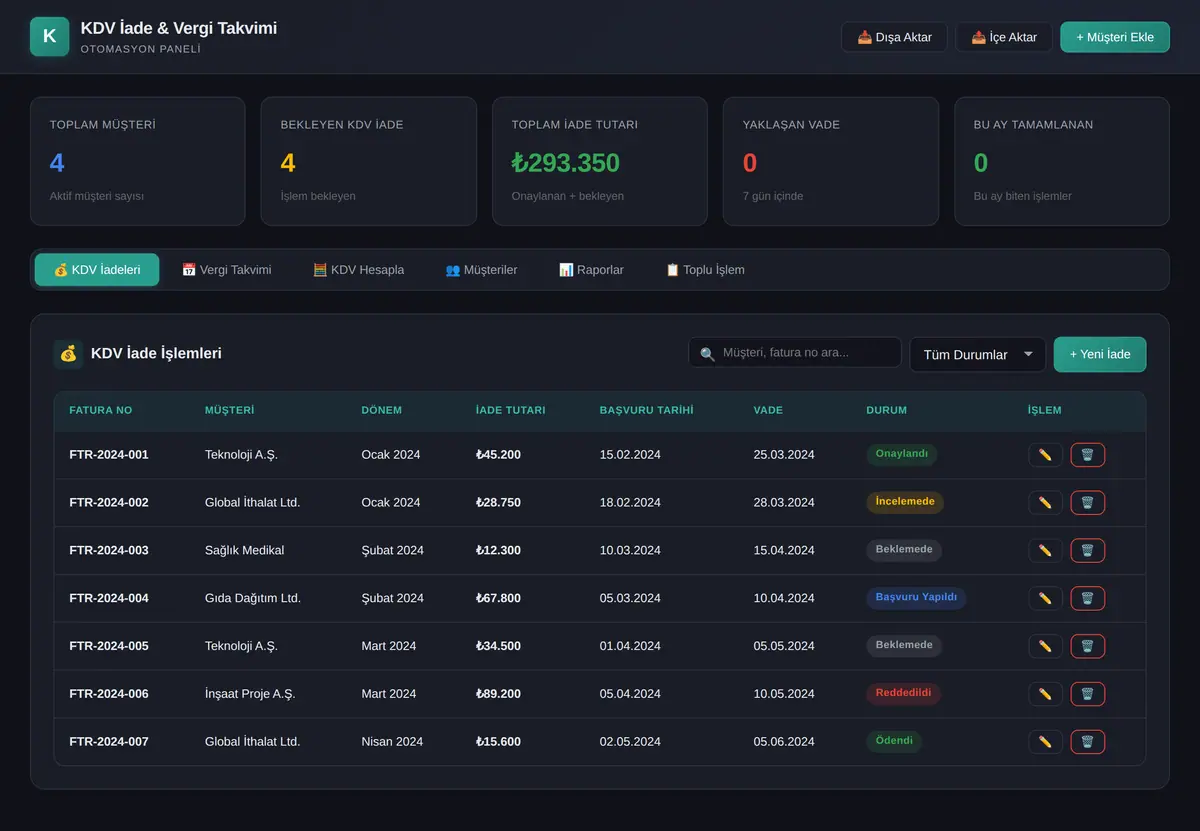The width and height of the screenshot is (1200, 831).
Task: Remove the rejected FTR-2024-006 entry
Action: pyautogui.click(x=1087, y=694)
